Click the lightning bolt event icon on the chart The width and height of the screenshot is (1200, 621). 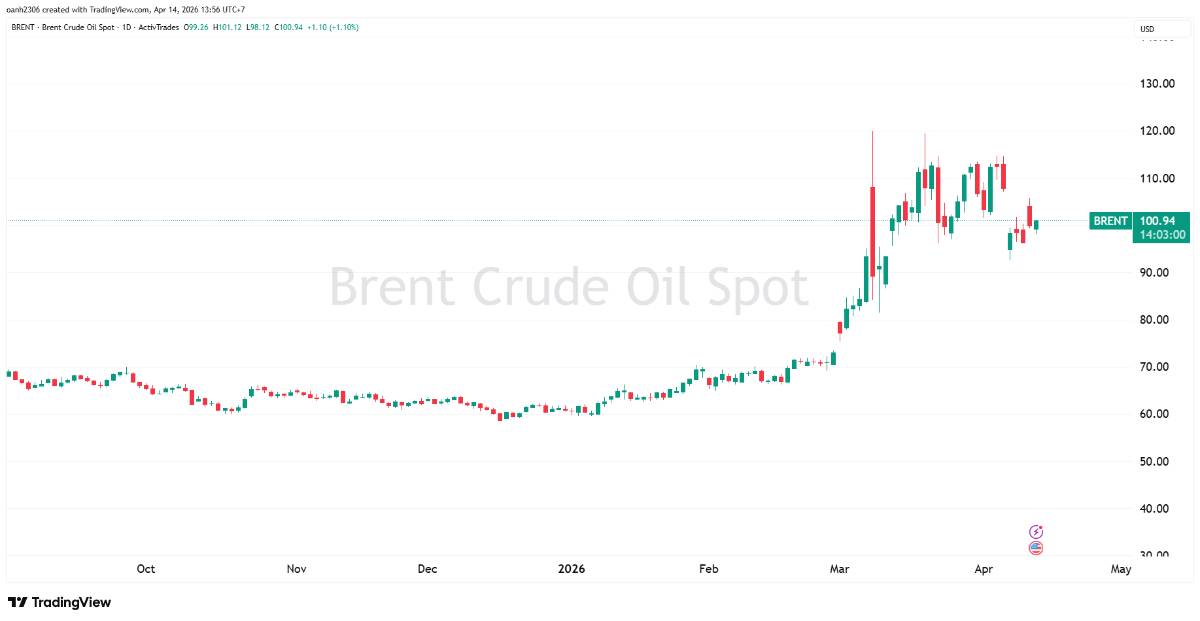pos(1035,531)
